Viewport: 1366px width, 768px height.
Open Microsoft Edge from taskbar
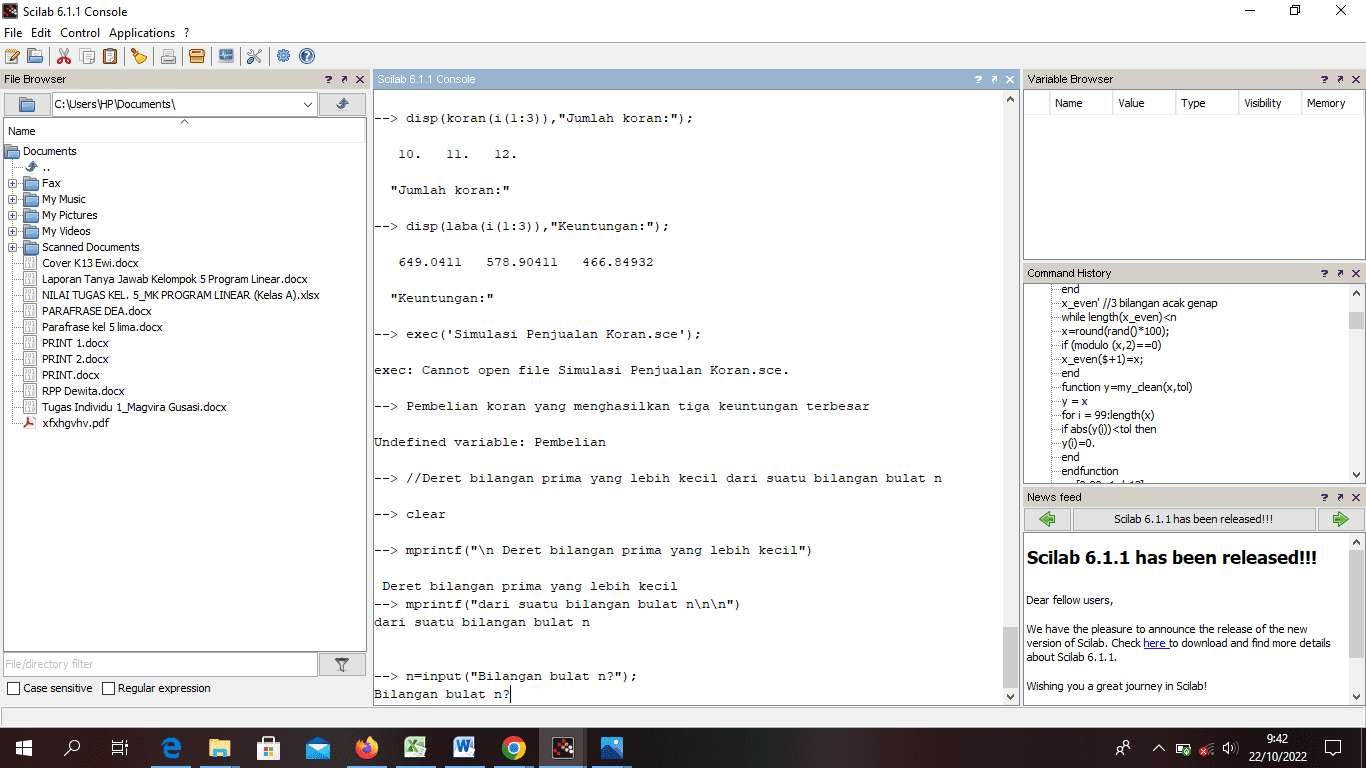(171, 747)
